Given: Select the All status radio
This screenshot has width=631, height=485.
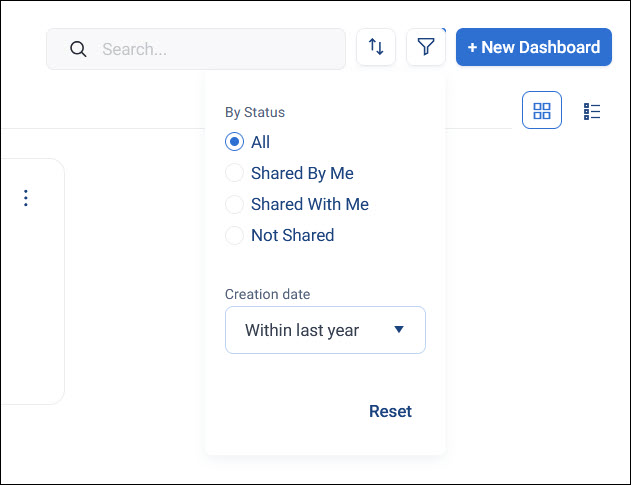Looking at the screenshot, I should (x=234, y=142).
